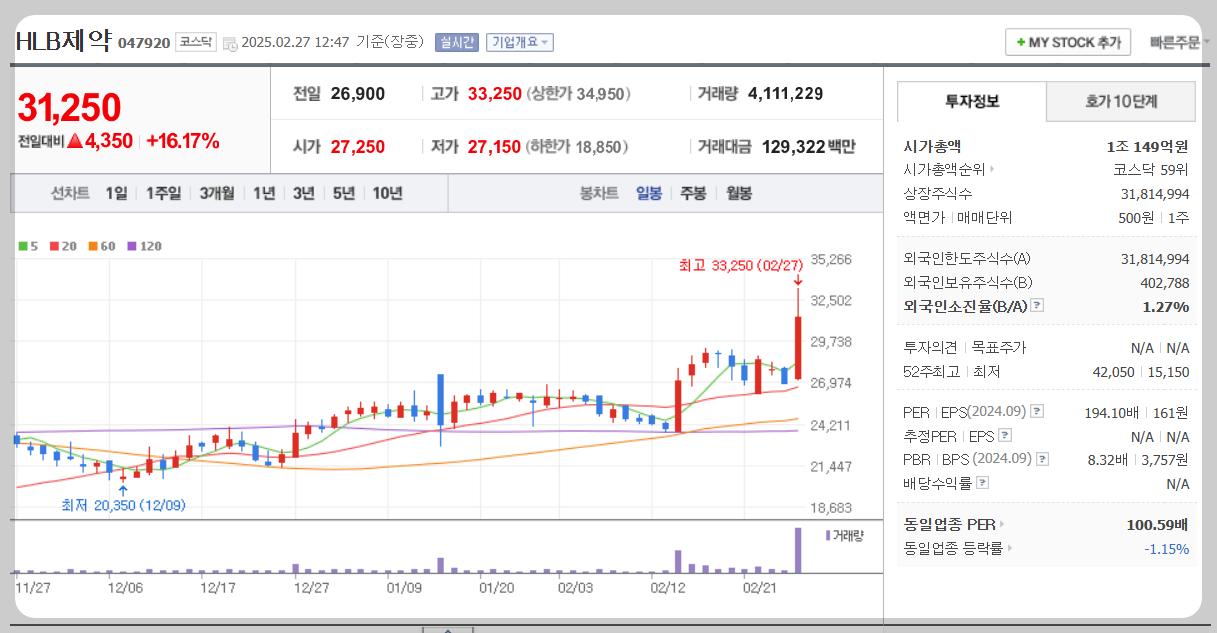Screen dimensions: 1217x633
Task: Click purple 120-day moving average legend
Action: (144, 246)
